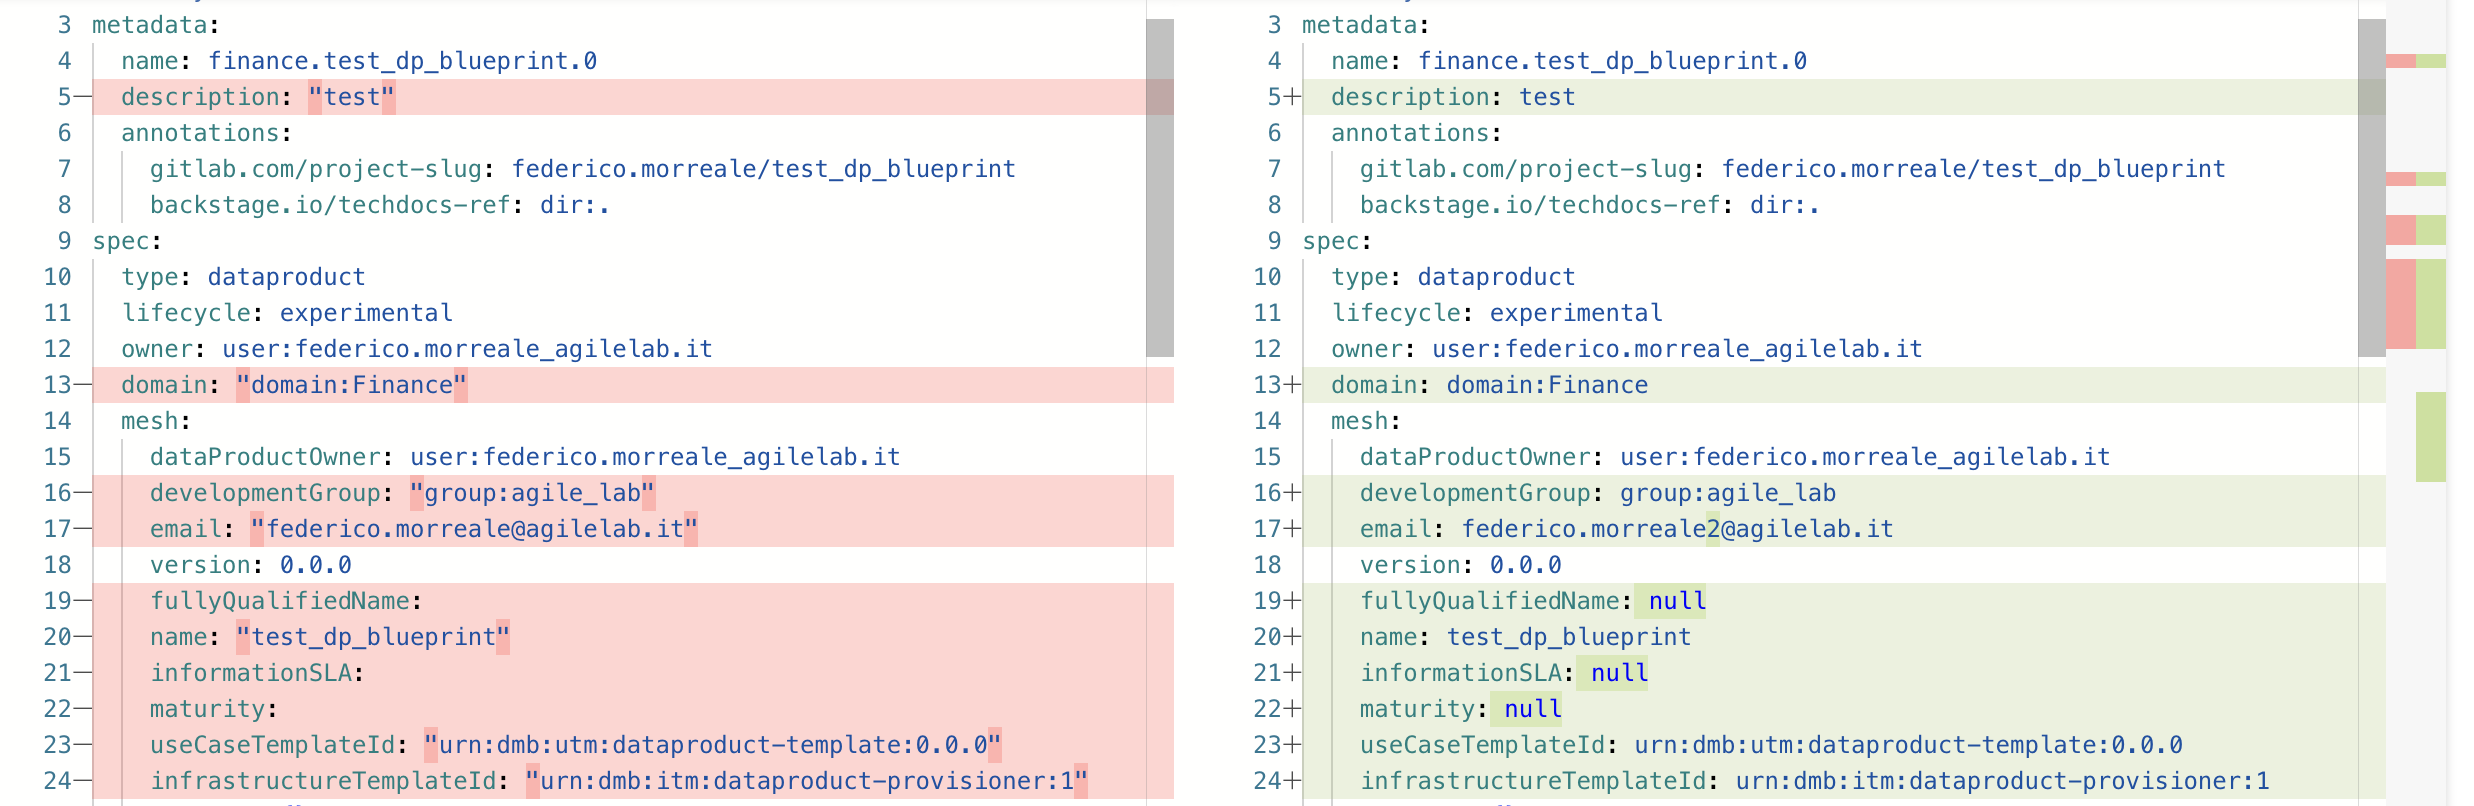The width and height of the screenshot is (2474, 806).
Task: Click removed "test_dp_blueprint" quoted name value
Action: click(373, 637)
